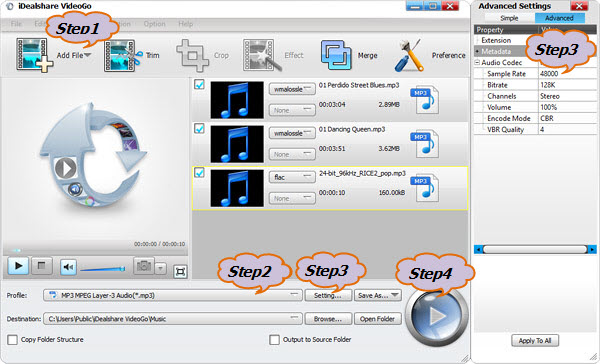Image resolution: width=600 pixels, height=364 pixels.
Task: Click the Option menu
Action: [154, 24]
